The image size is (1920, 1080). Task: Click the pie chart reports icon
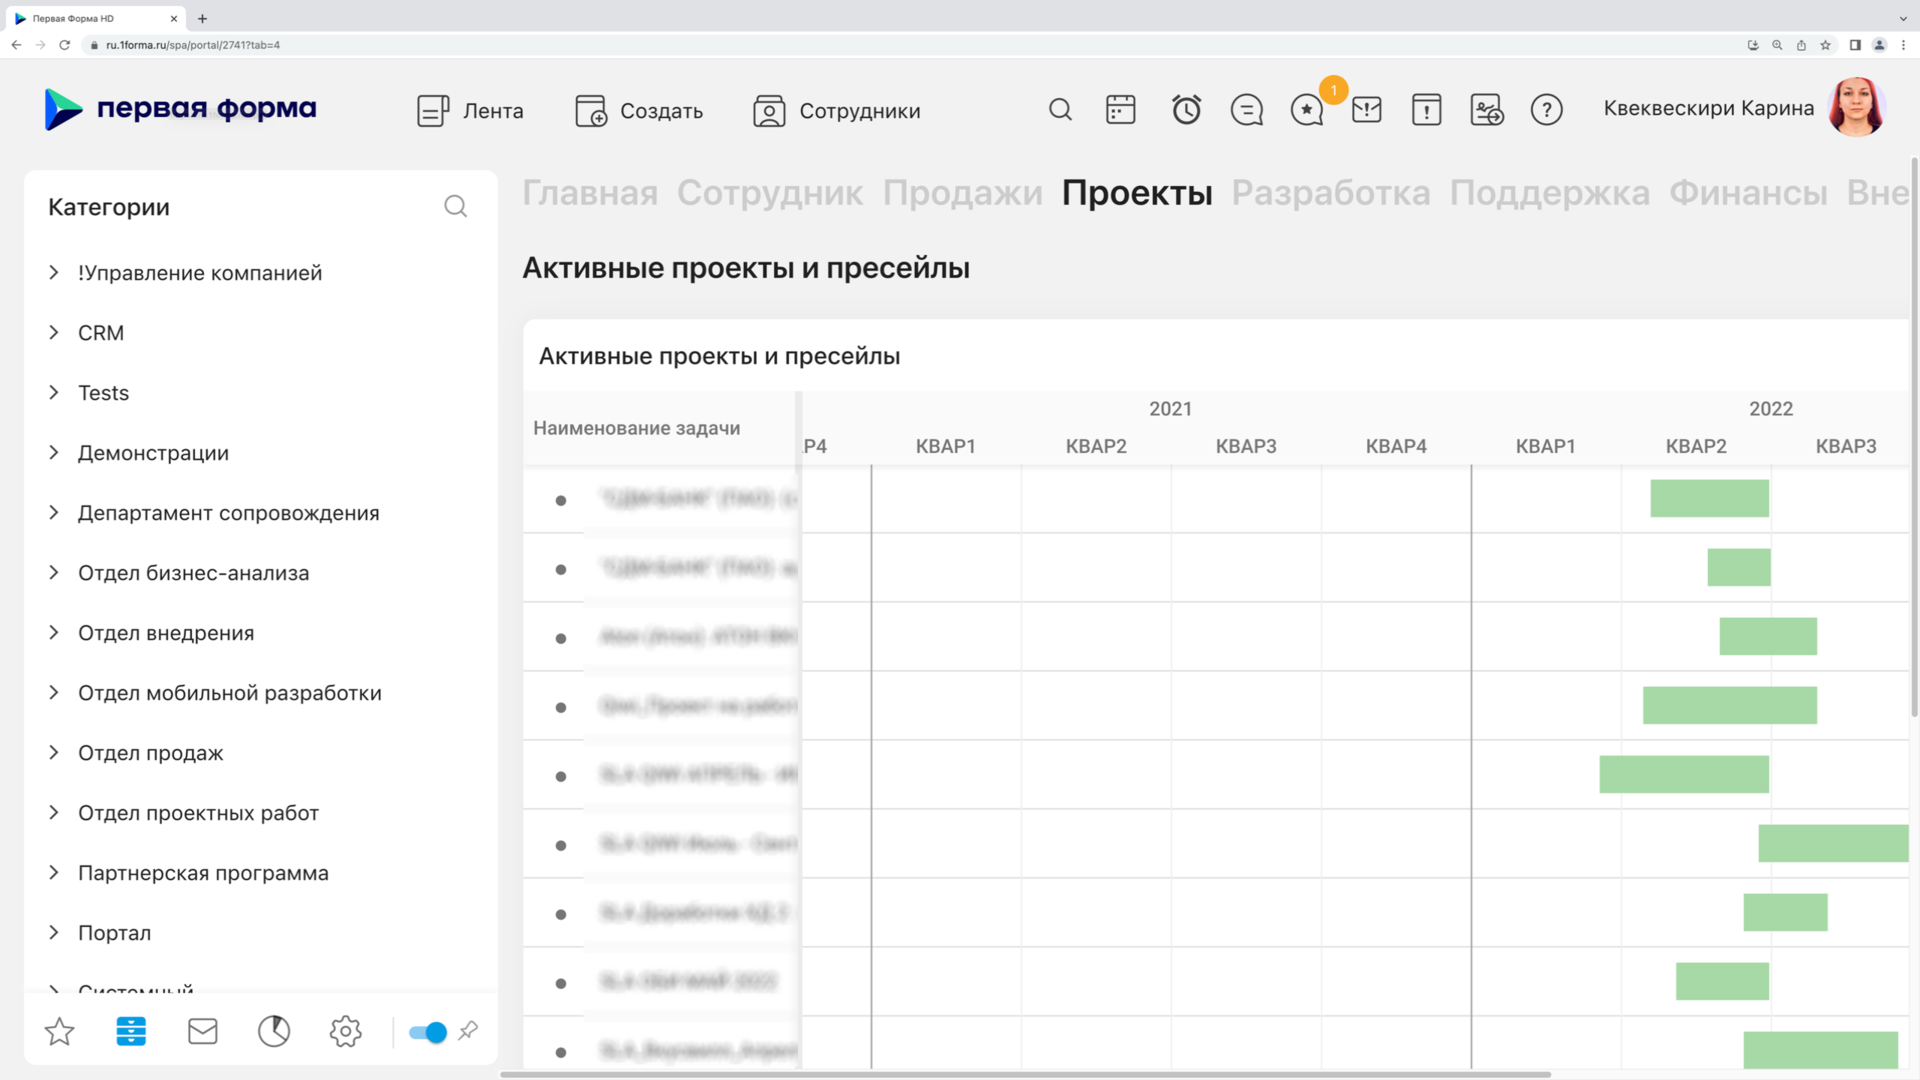(x=274, y=1031)
